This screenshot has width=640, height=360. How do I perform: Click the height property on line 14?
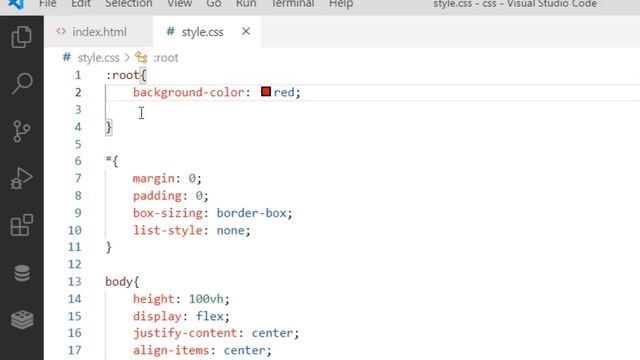(x=153, y=299)
